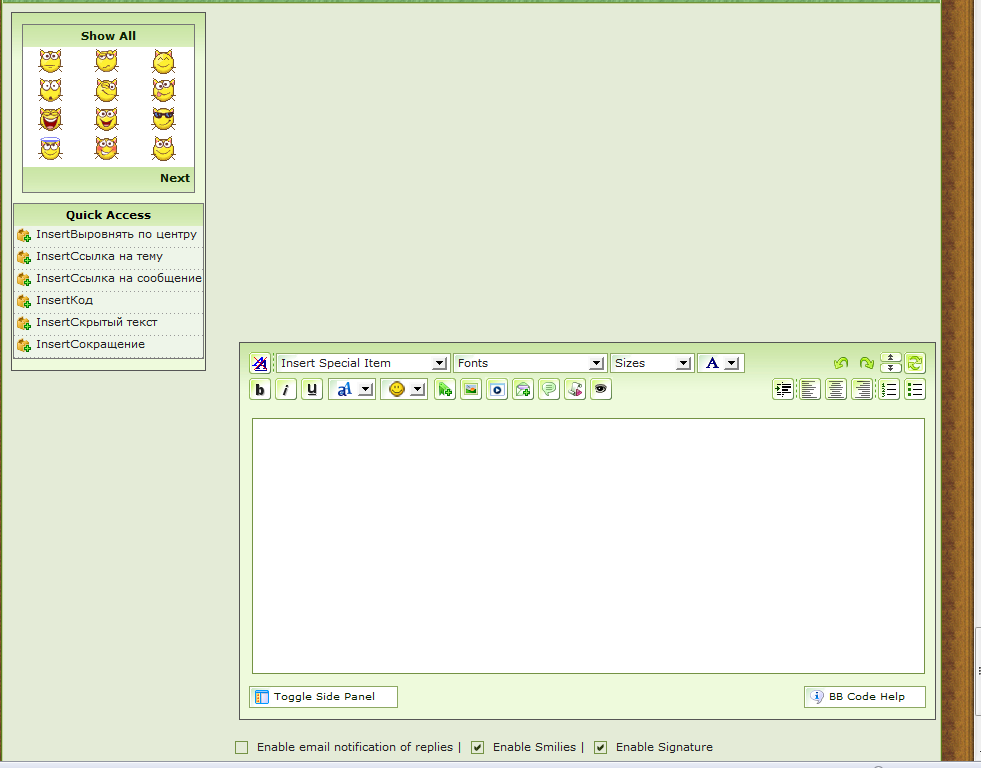Expand the Fonts dropdown list
The width and height of the screenshot is (981, 768).
pyautogui.click(x=530, y=363)
